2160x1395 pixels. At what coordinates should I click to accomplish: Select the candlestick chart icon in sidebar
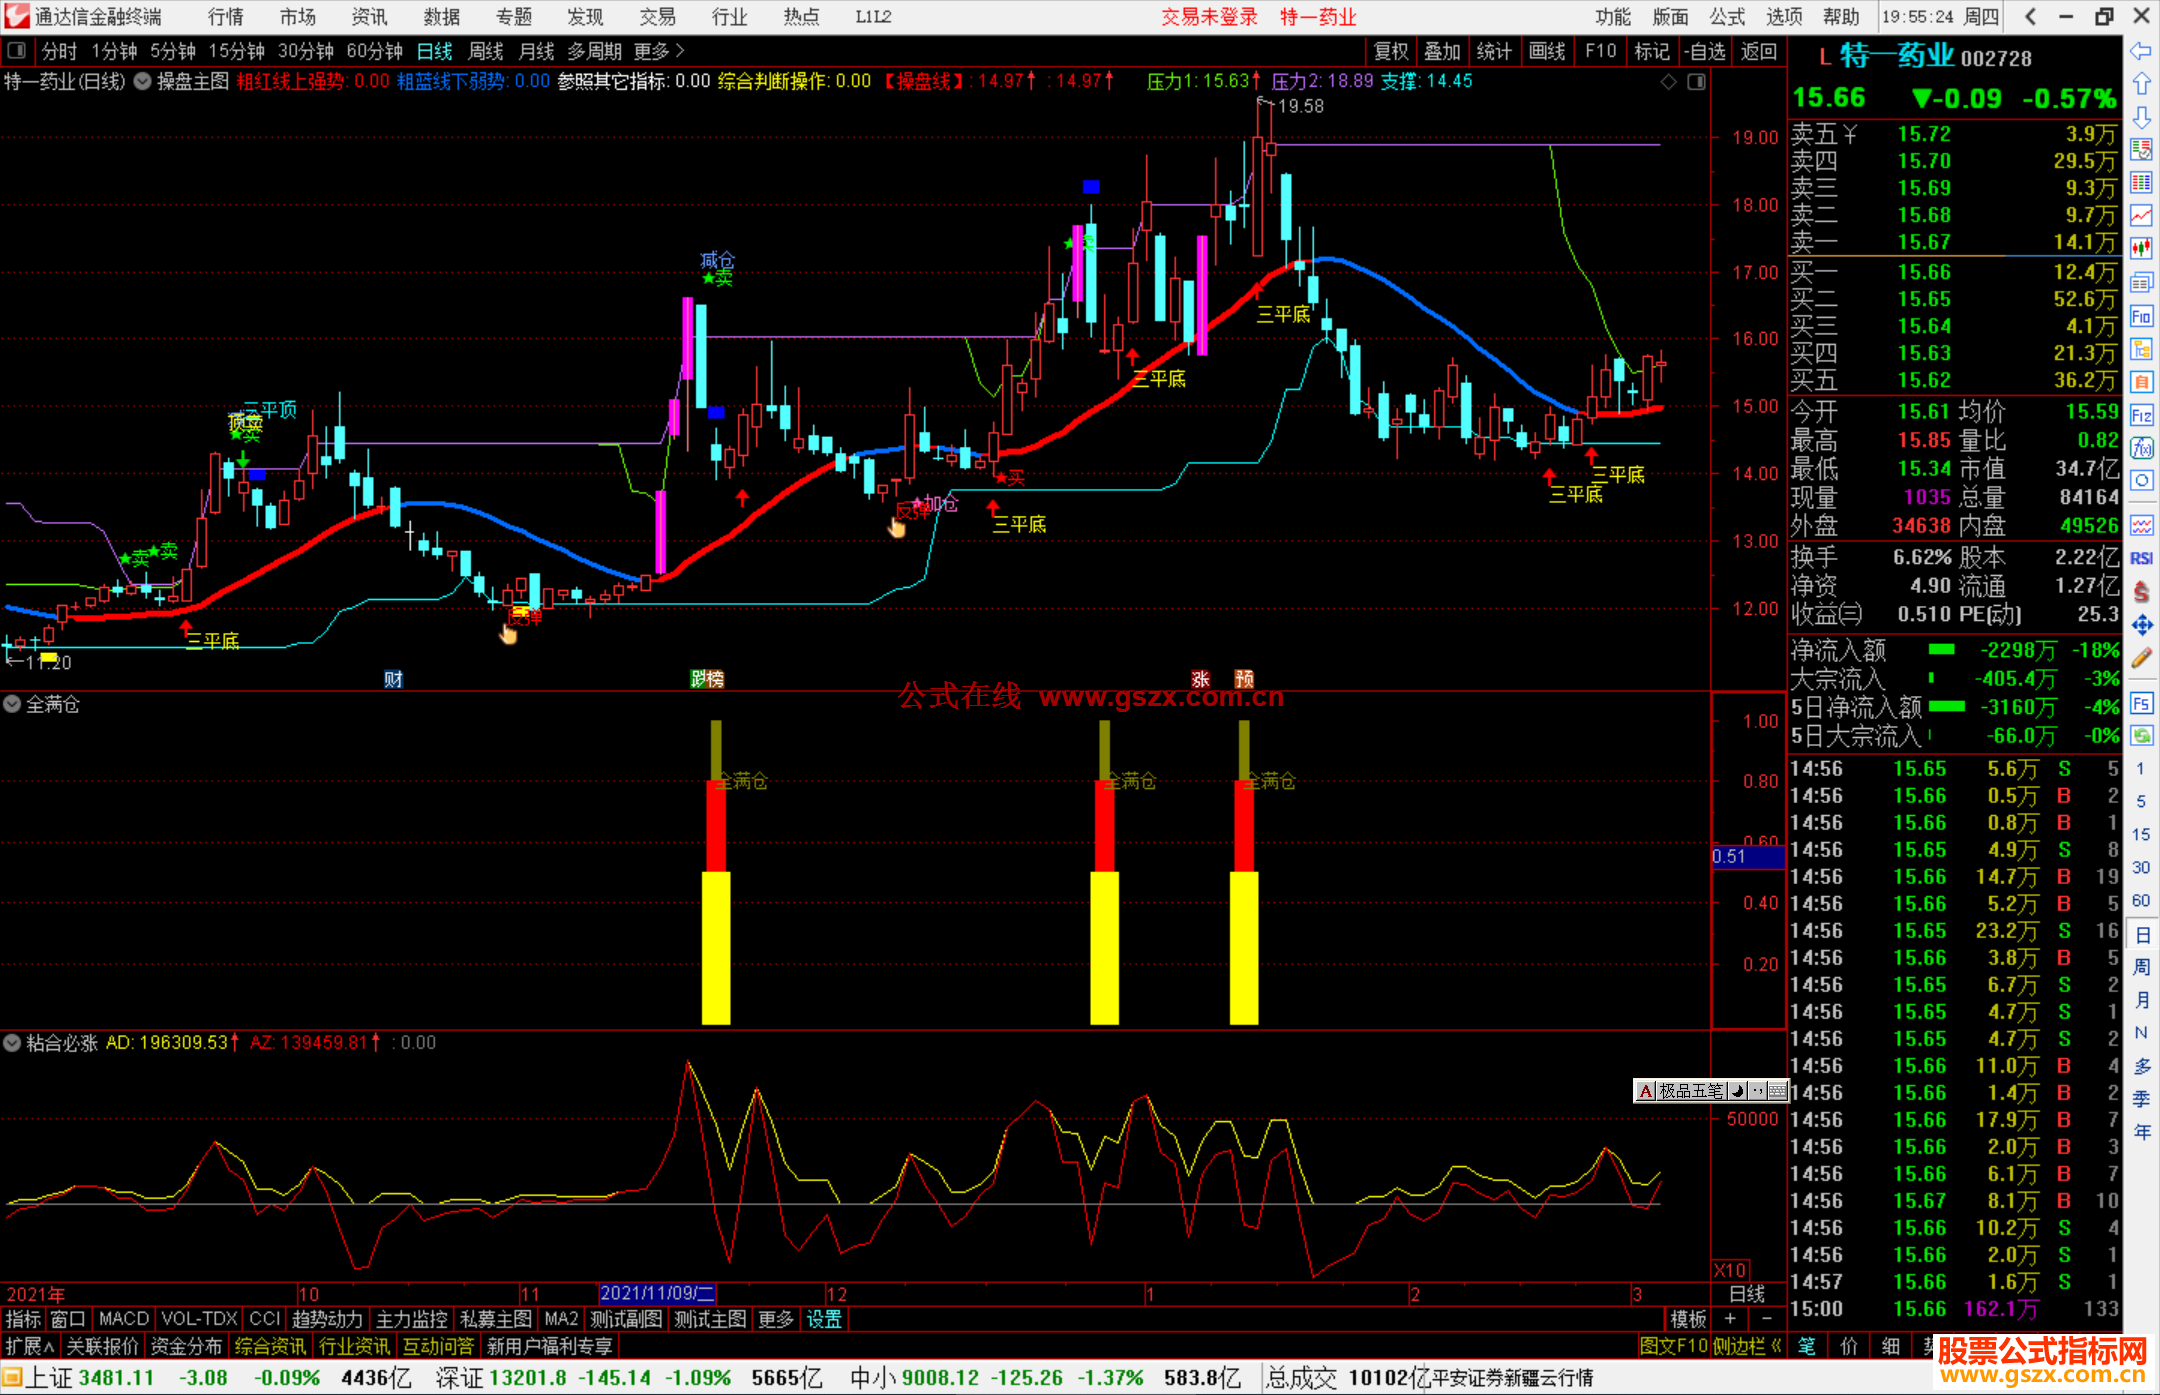point(2141,249)
